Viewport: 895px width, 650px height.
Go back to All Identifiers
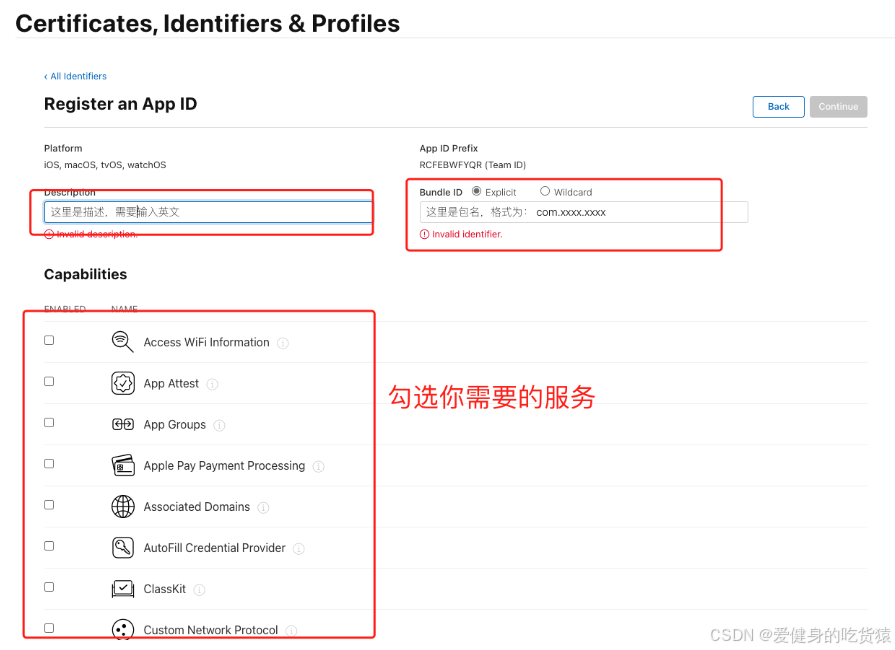[75, 76]
